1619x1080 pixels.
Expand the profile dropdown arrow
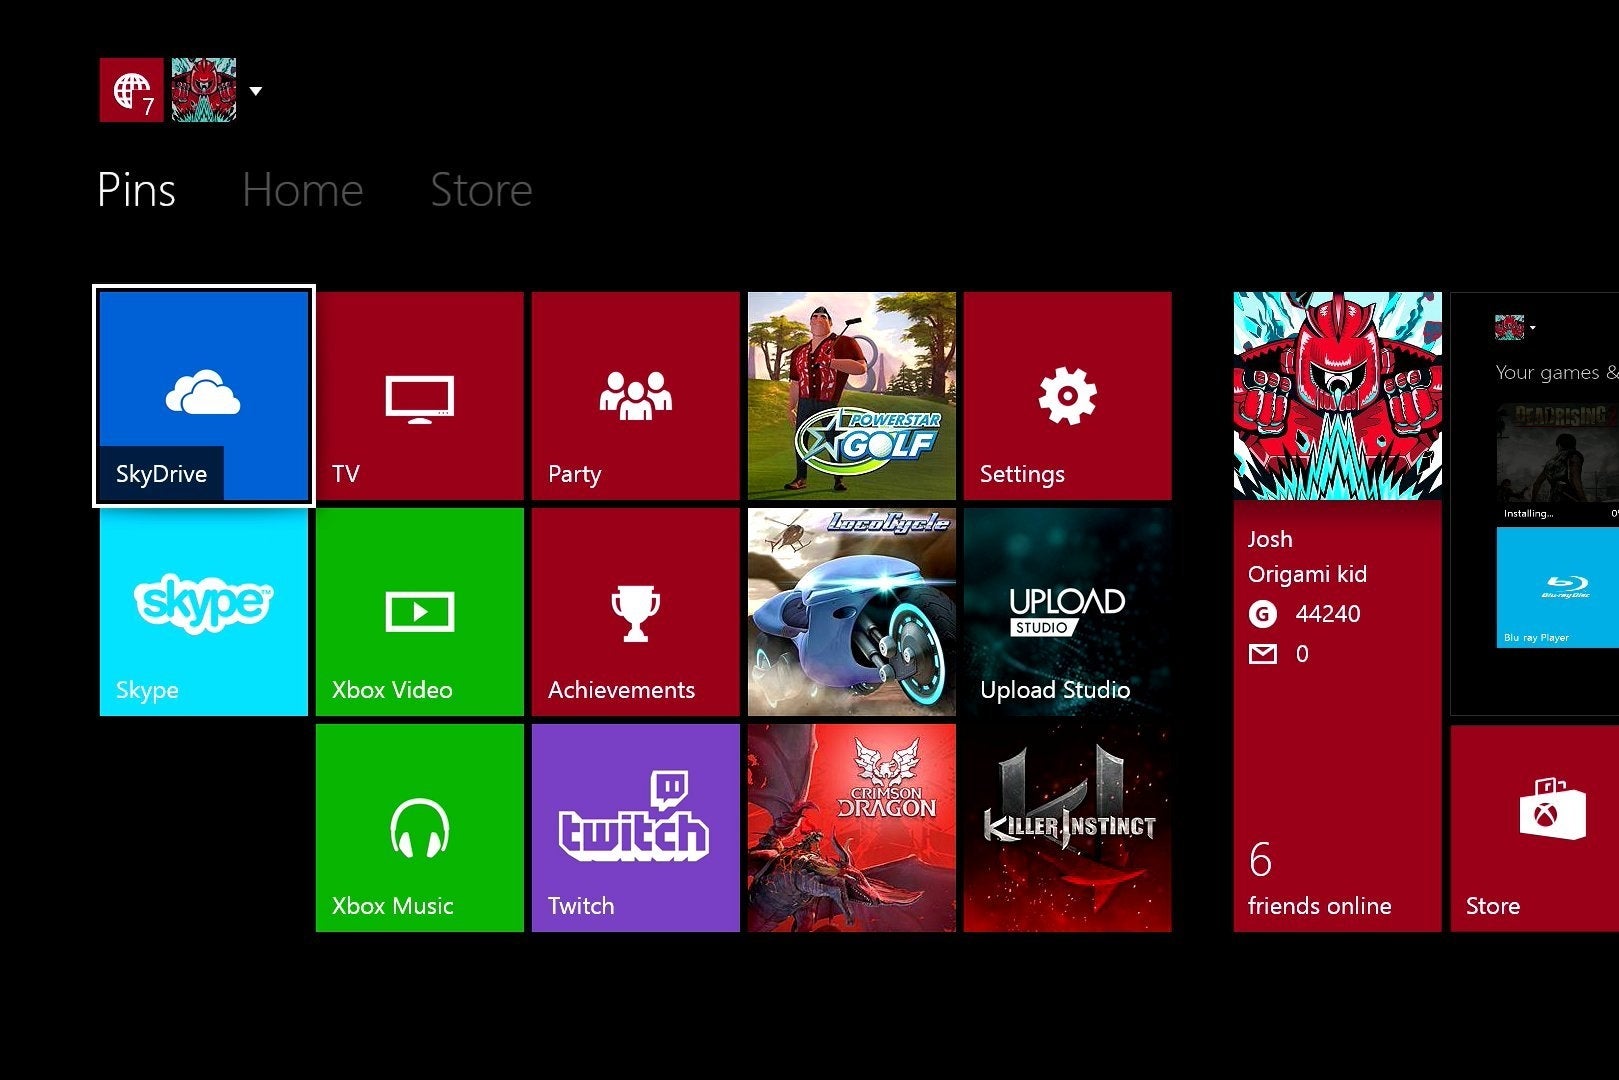[256, 92]
